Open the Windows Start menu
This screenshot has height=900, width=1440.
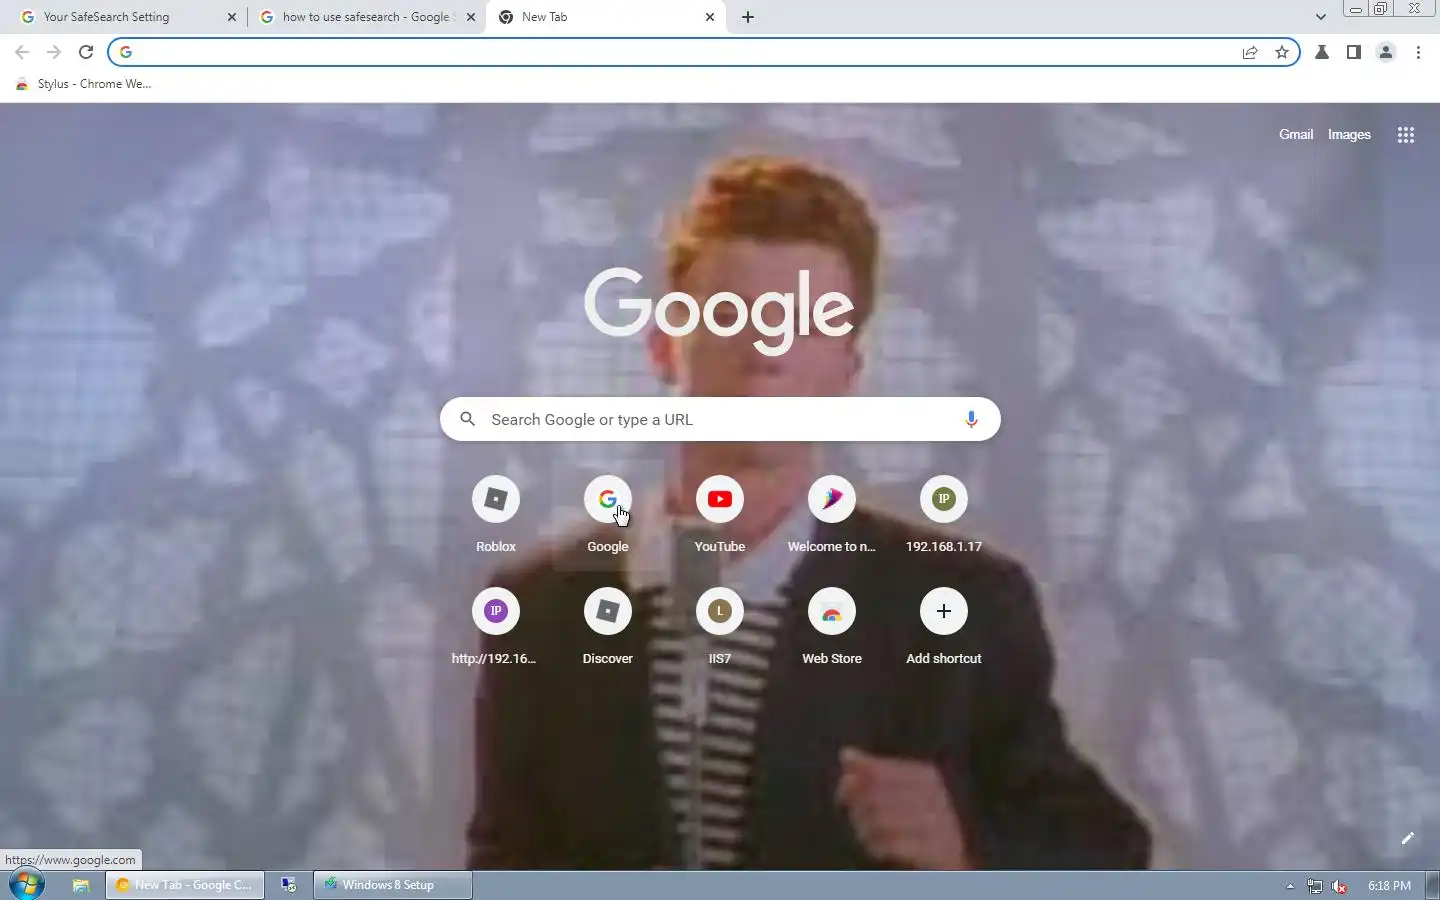click(x=27, y=885)
